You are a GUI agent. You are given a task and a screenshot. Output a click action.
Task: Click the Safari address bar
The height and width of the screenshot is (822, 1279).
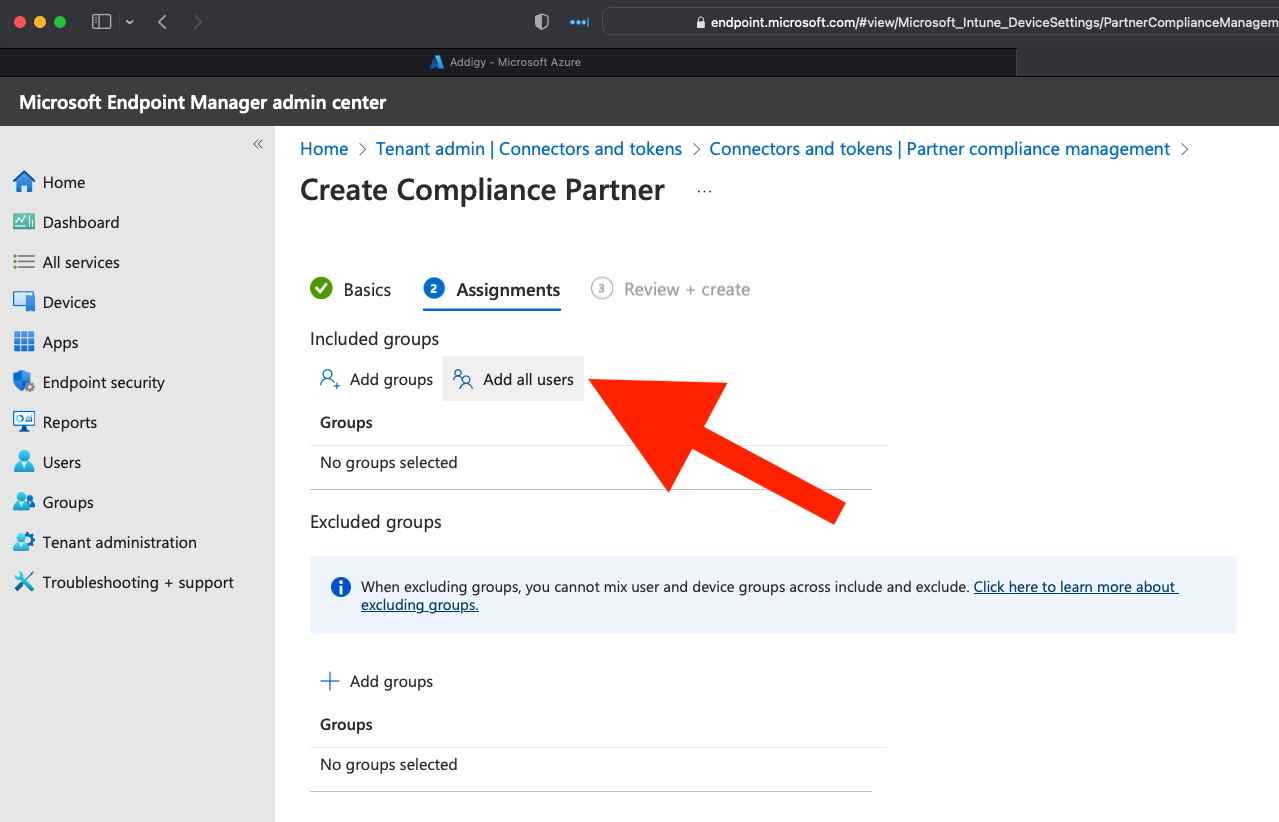940,22
